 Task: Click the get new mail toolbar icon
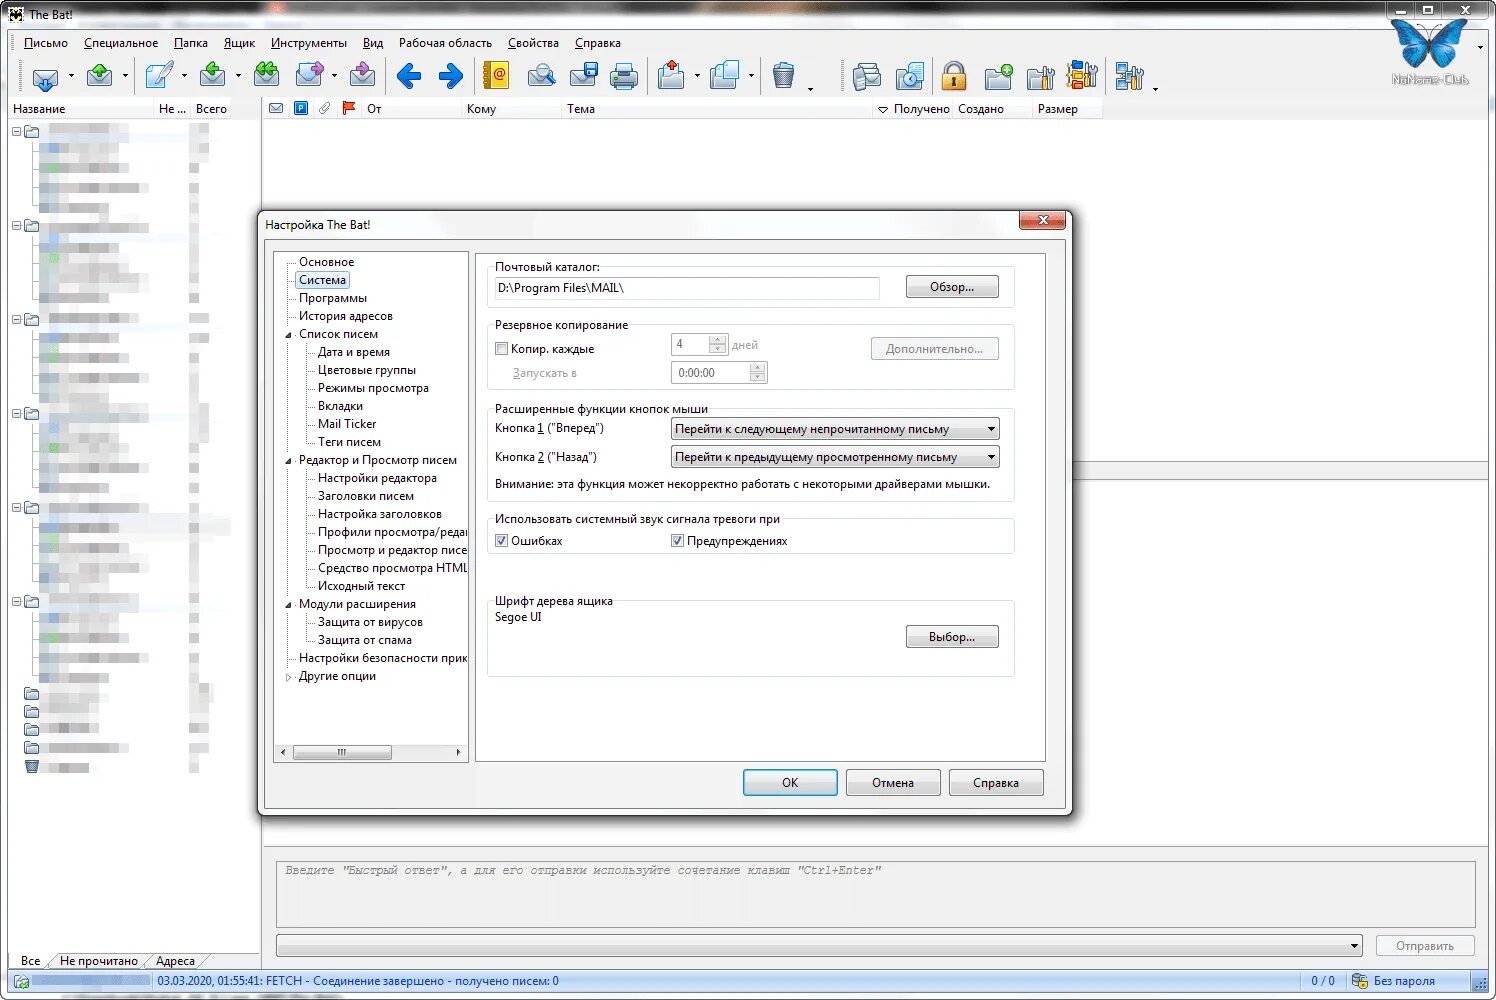[46, 76]
